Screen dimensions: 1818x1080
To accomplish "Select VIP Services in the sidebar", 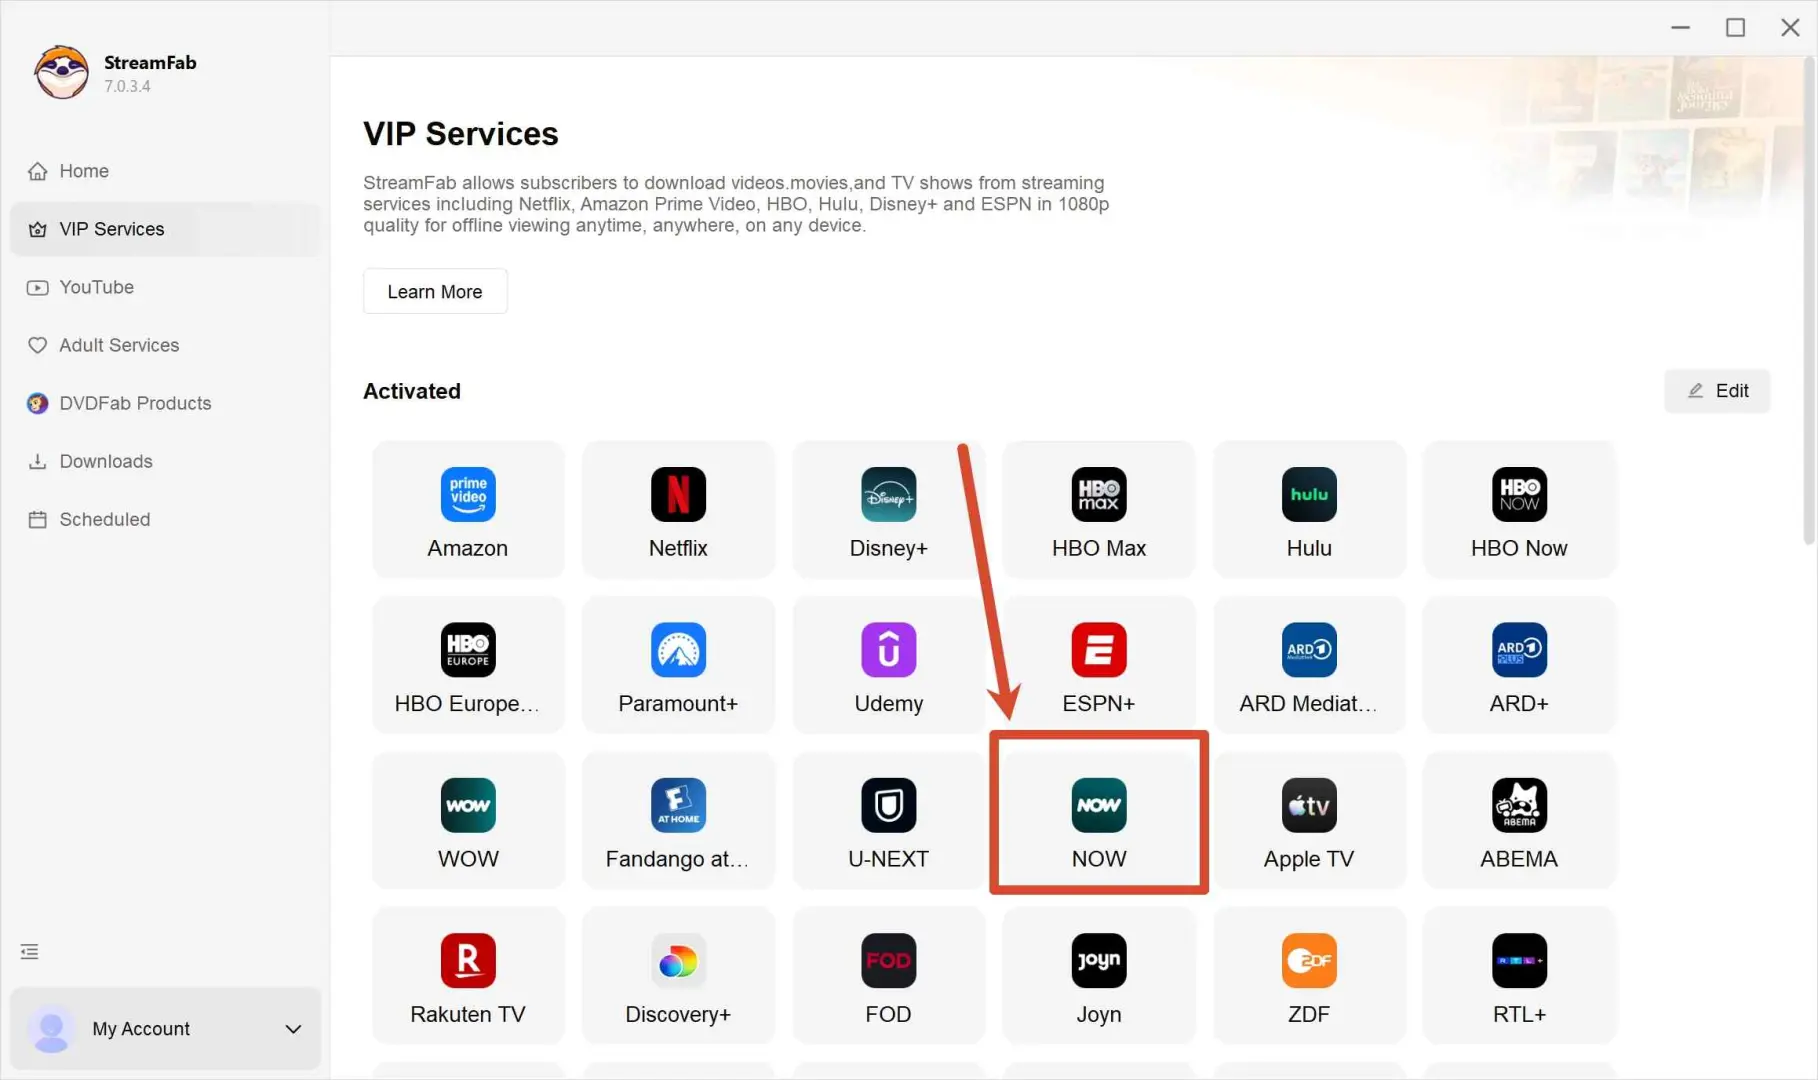I will click(x=165, y=229).
